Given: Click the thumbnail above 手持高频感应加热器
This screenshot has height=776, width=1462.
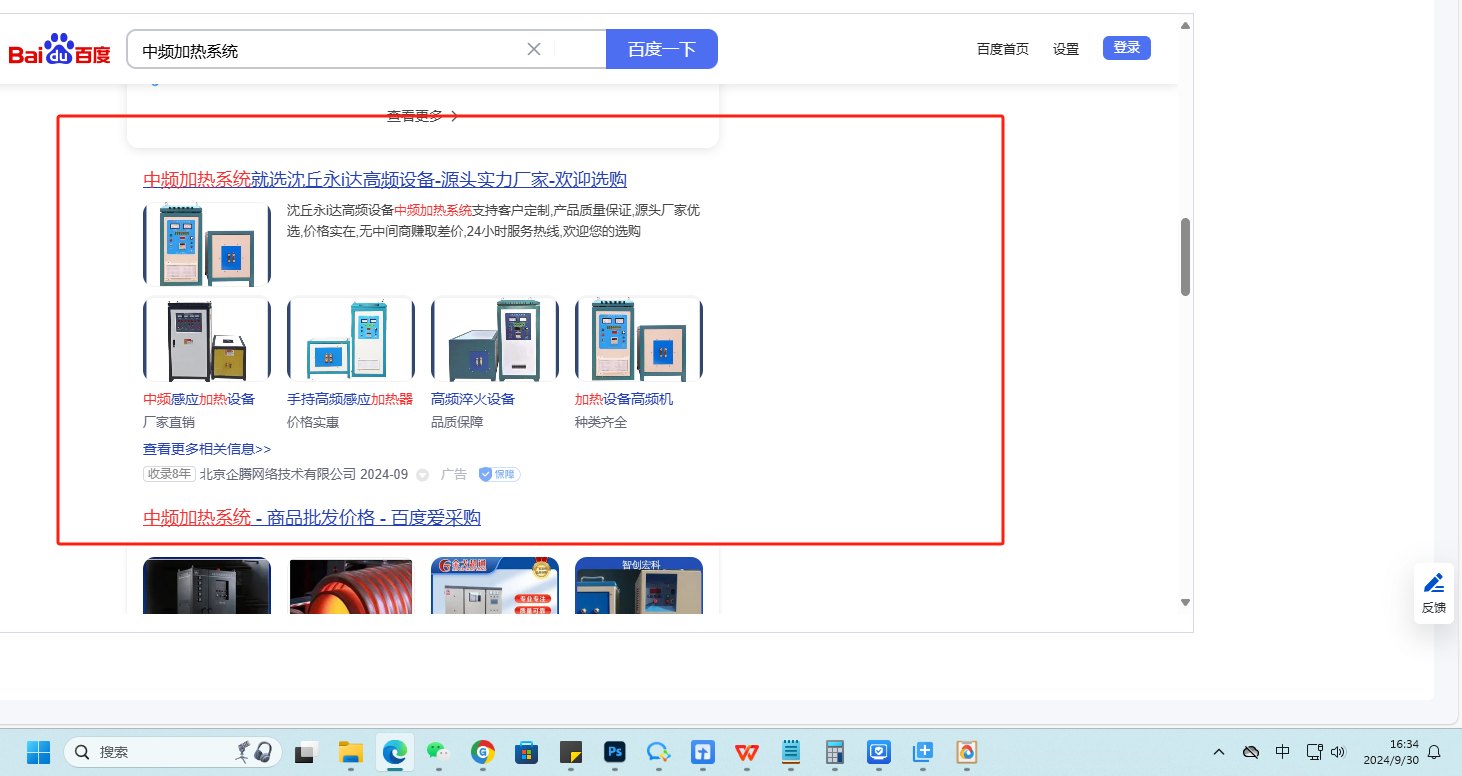Looking at the screenshot, I should pos(351,339).
